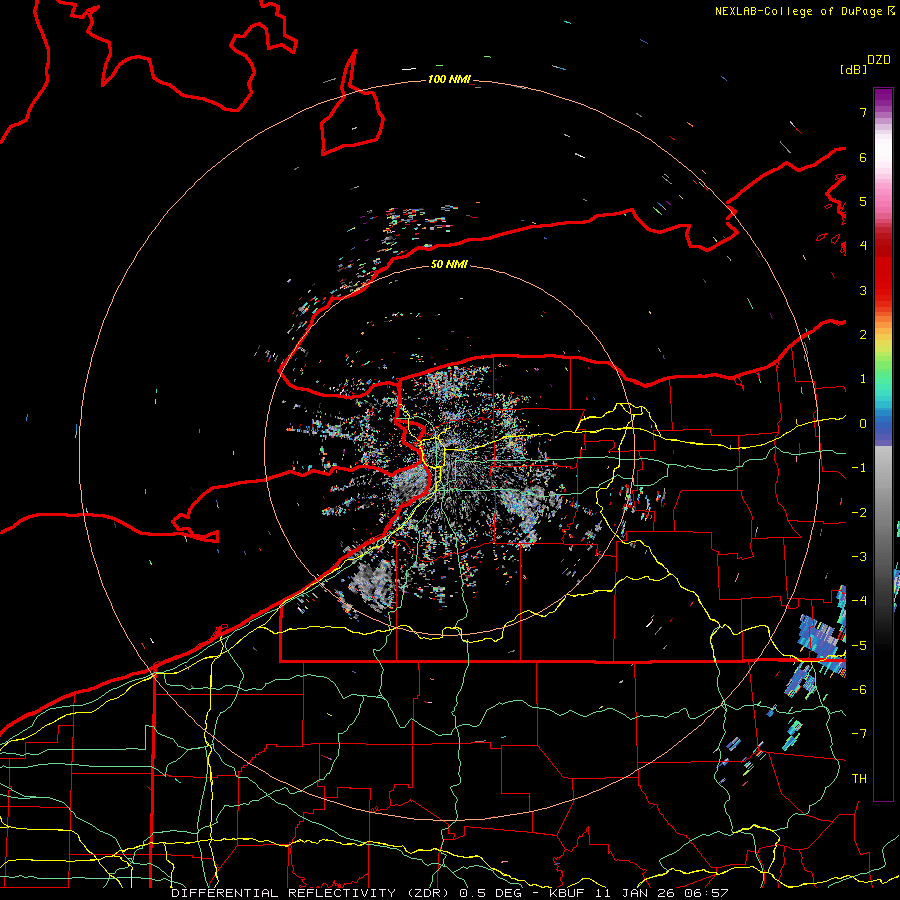900x900 pixels.
Task: Click the 11 JAN 26 date stamp
Action: (x=636, y=893)
